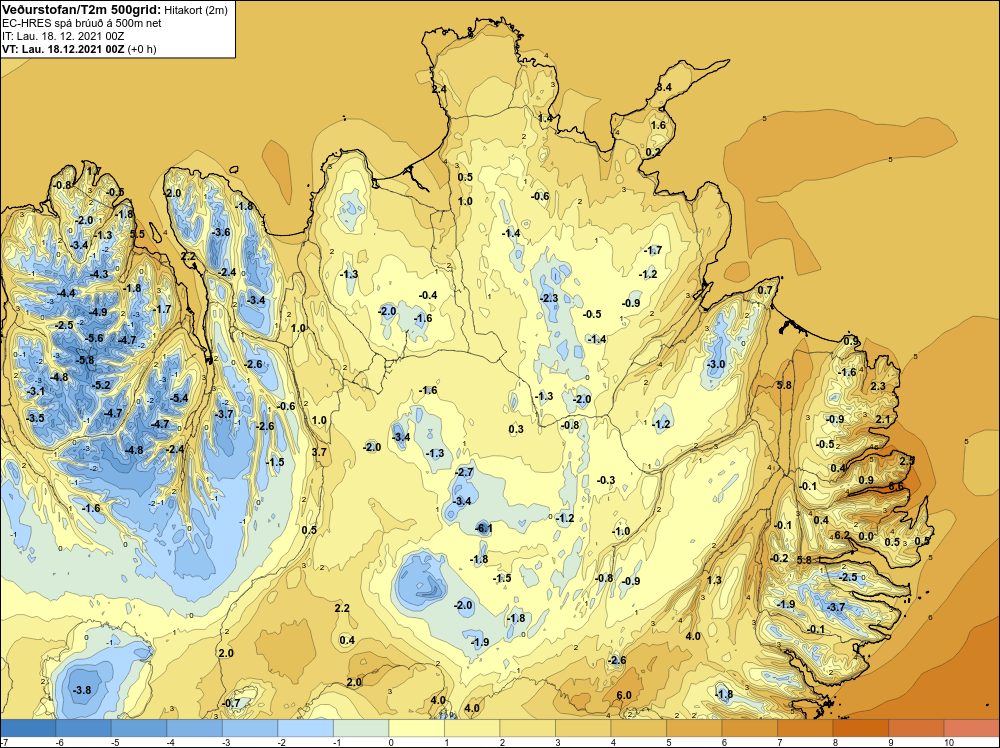The height and width of the screenshot is (748, 1000).
Task: Click the map title 'Veðurstofan/T2m 500grid'
Action: point(81,10)
